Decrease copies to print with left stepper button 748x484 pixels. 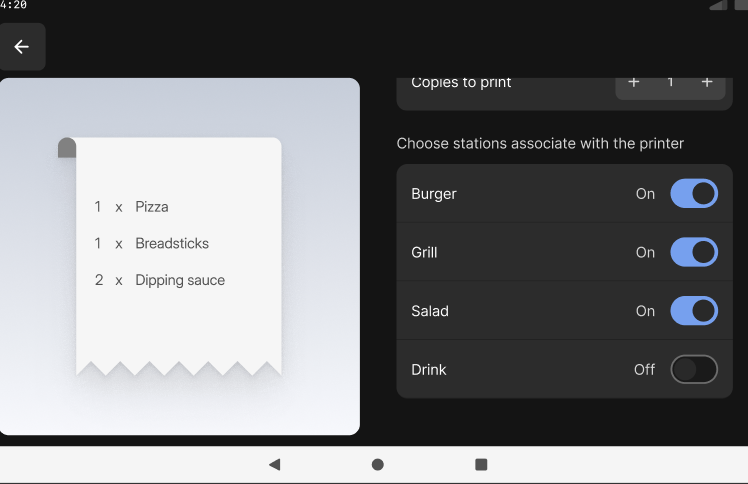[634, 82]
